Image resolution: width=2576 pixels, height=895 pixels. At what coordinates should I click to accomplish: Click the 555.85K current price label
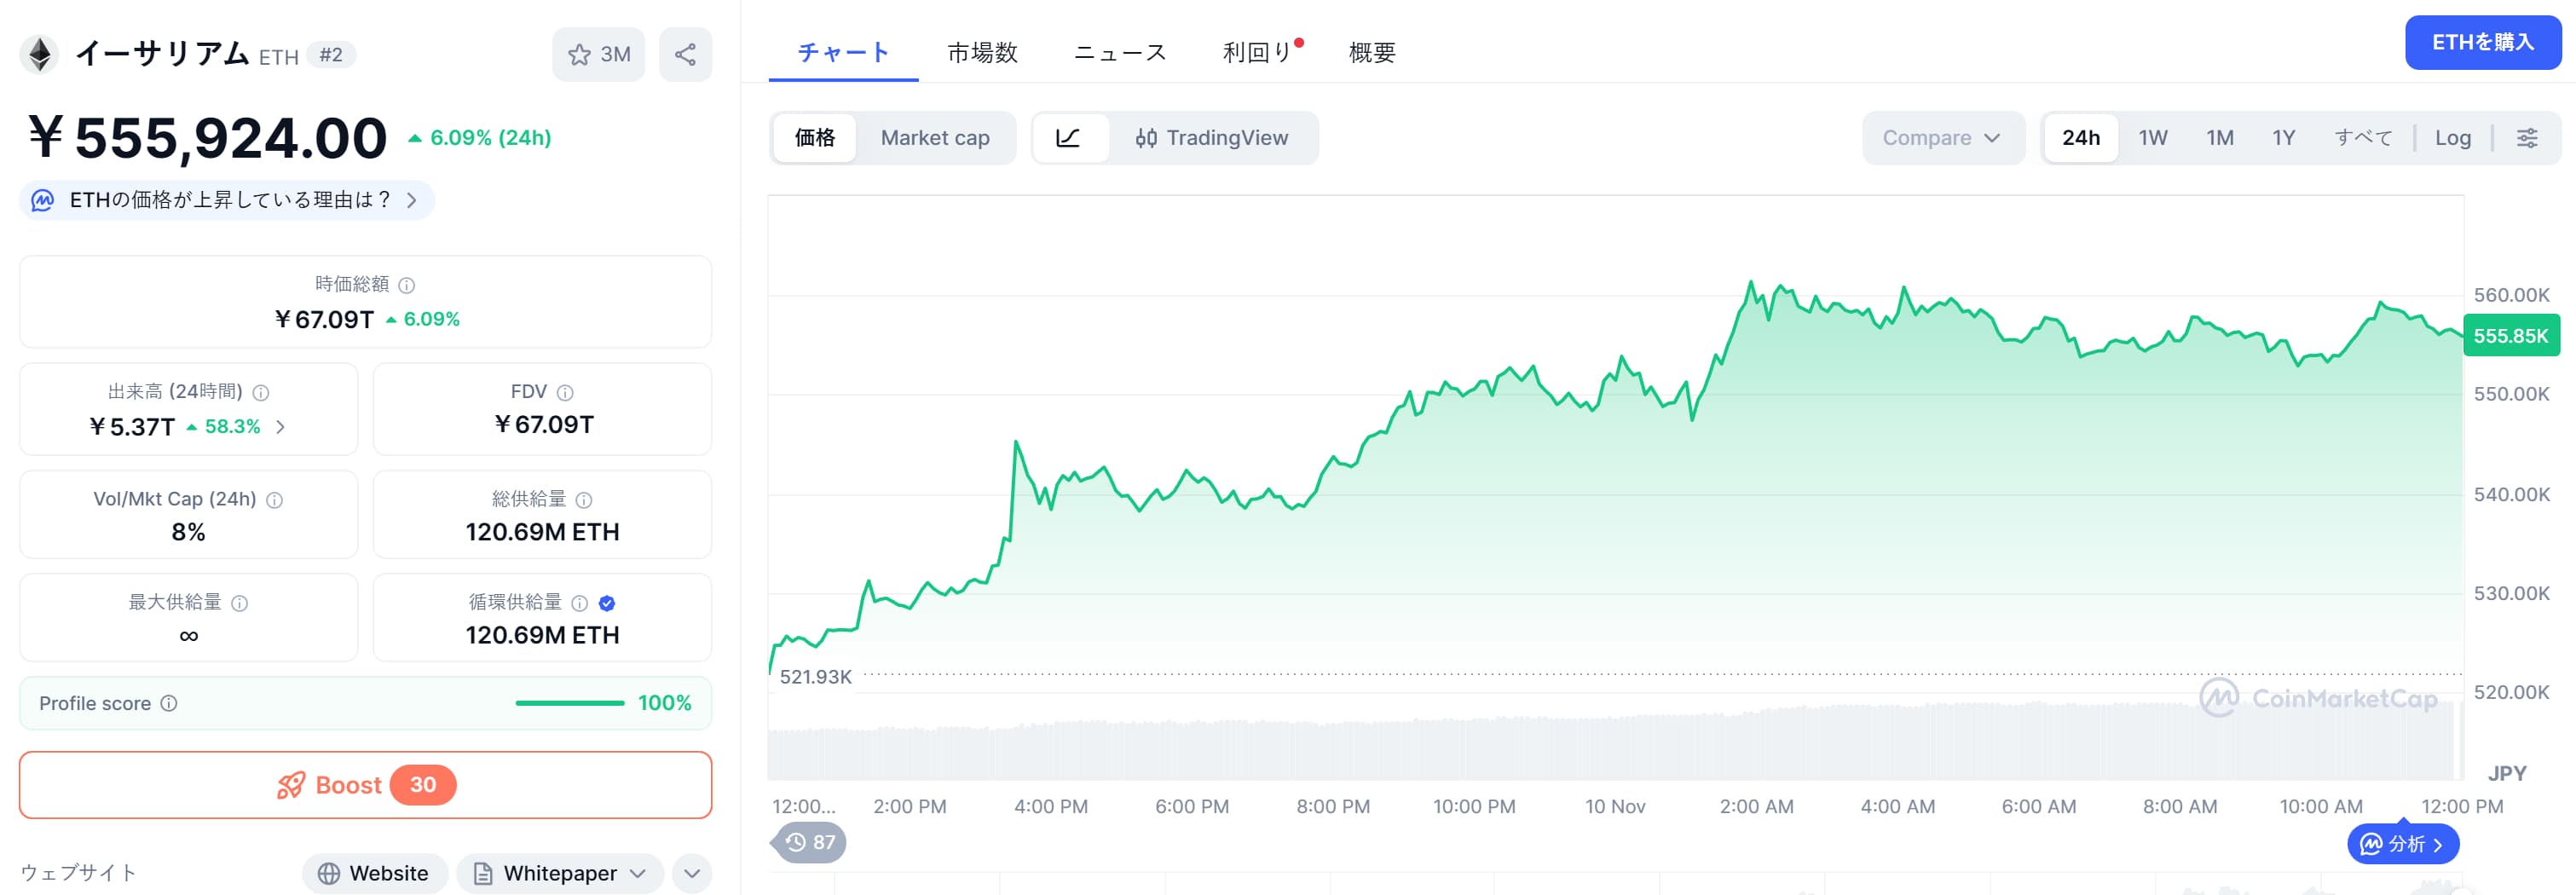pyautogui.click(x=2511, y=336)
